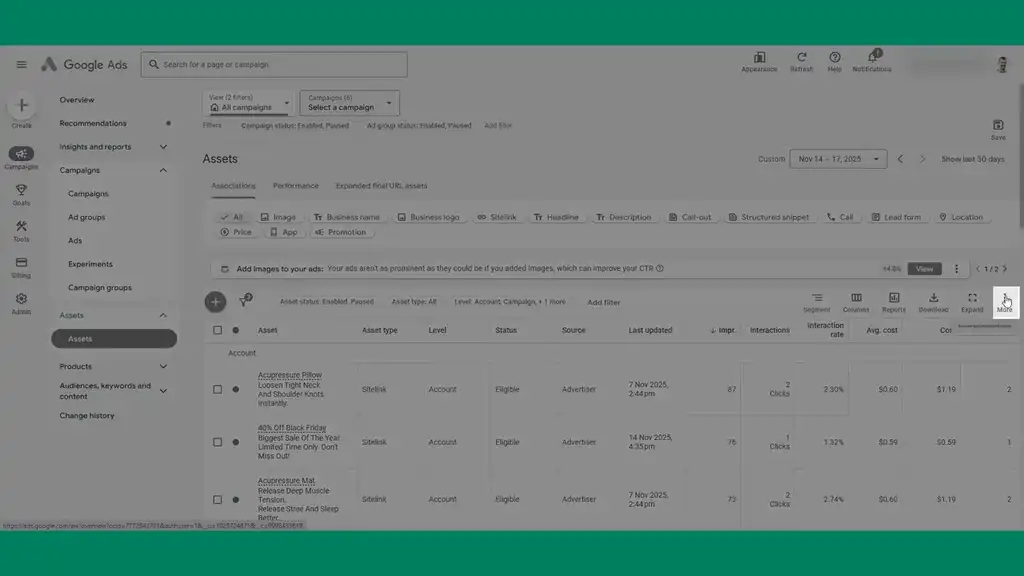The height and width of the screenshot is (576, 1024).
Task: Click the search bar for pages or campaigns
Action: pyautogui.click(x=275, y=64)
